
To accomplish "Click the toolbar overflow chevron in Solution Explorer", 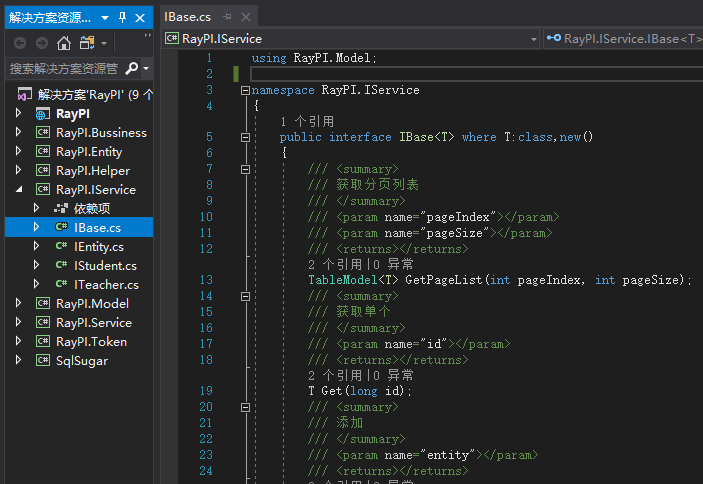I will [148, 36].
